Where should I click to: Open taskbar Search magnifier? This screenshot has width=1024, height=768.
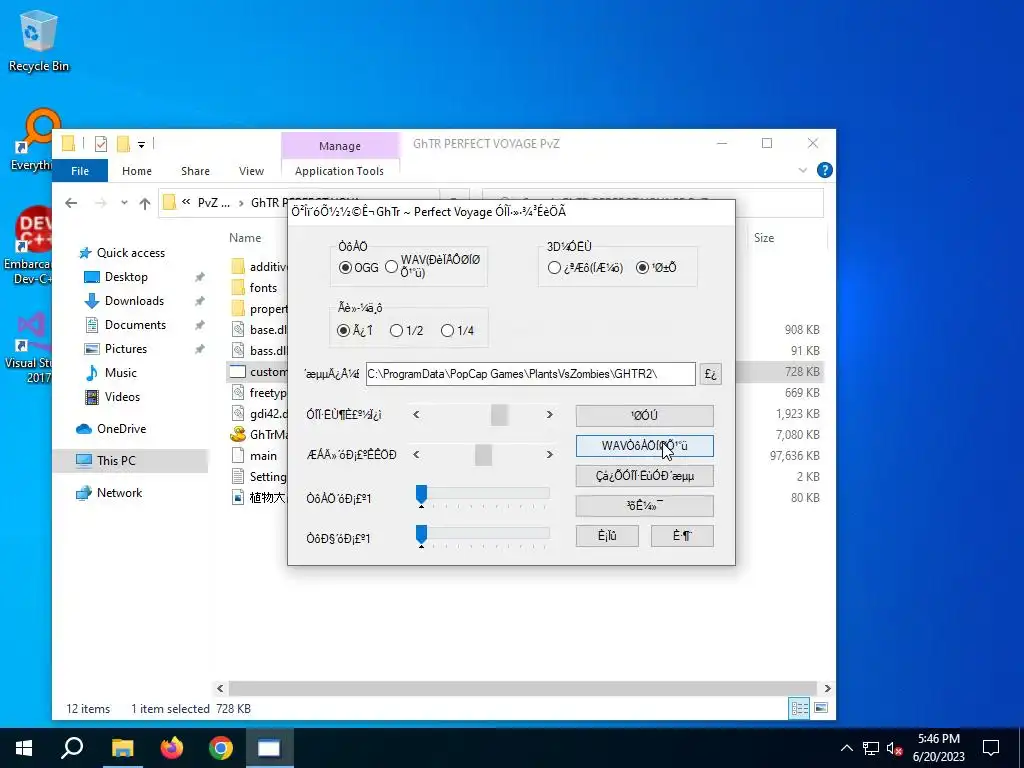pos(72,748)
